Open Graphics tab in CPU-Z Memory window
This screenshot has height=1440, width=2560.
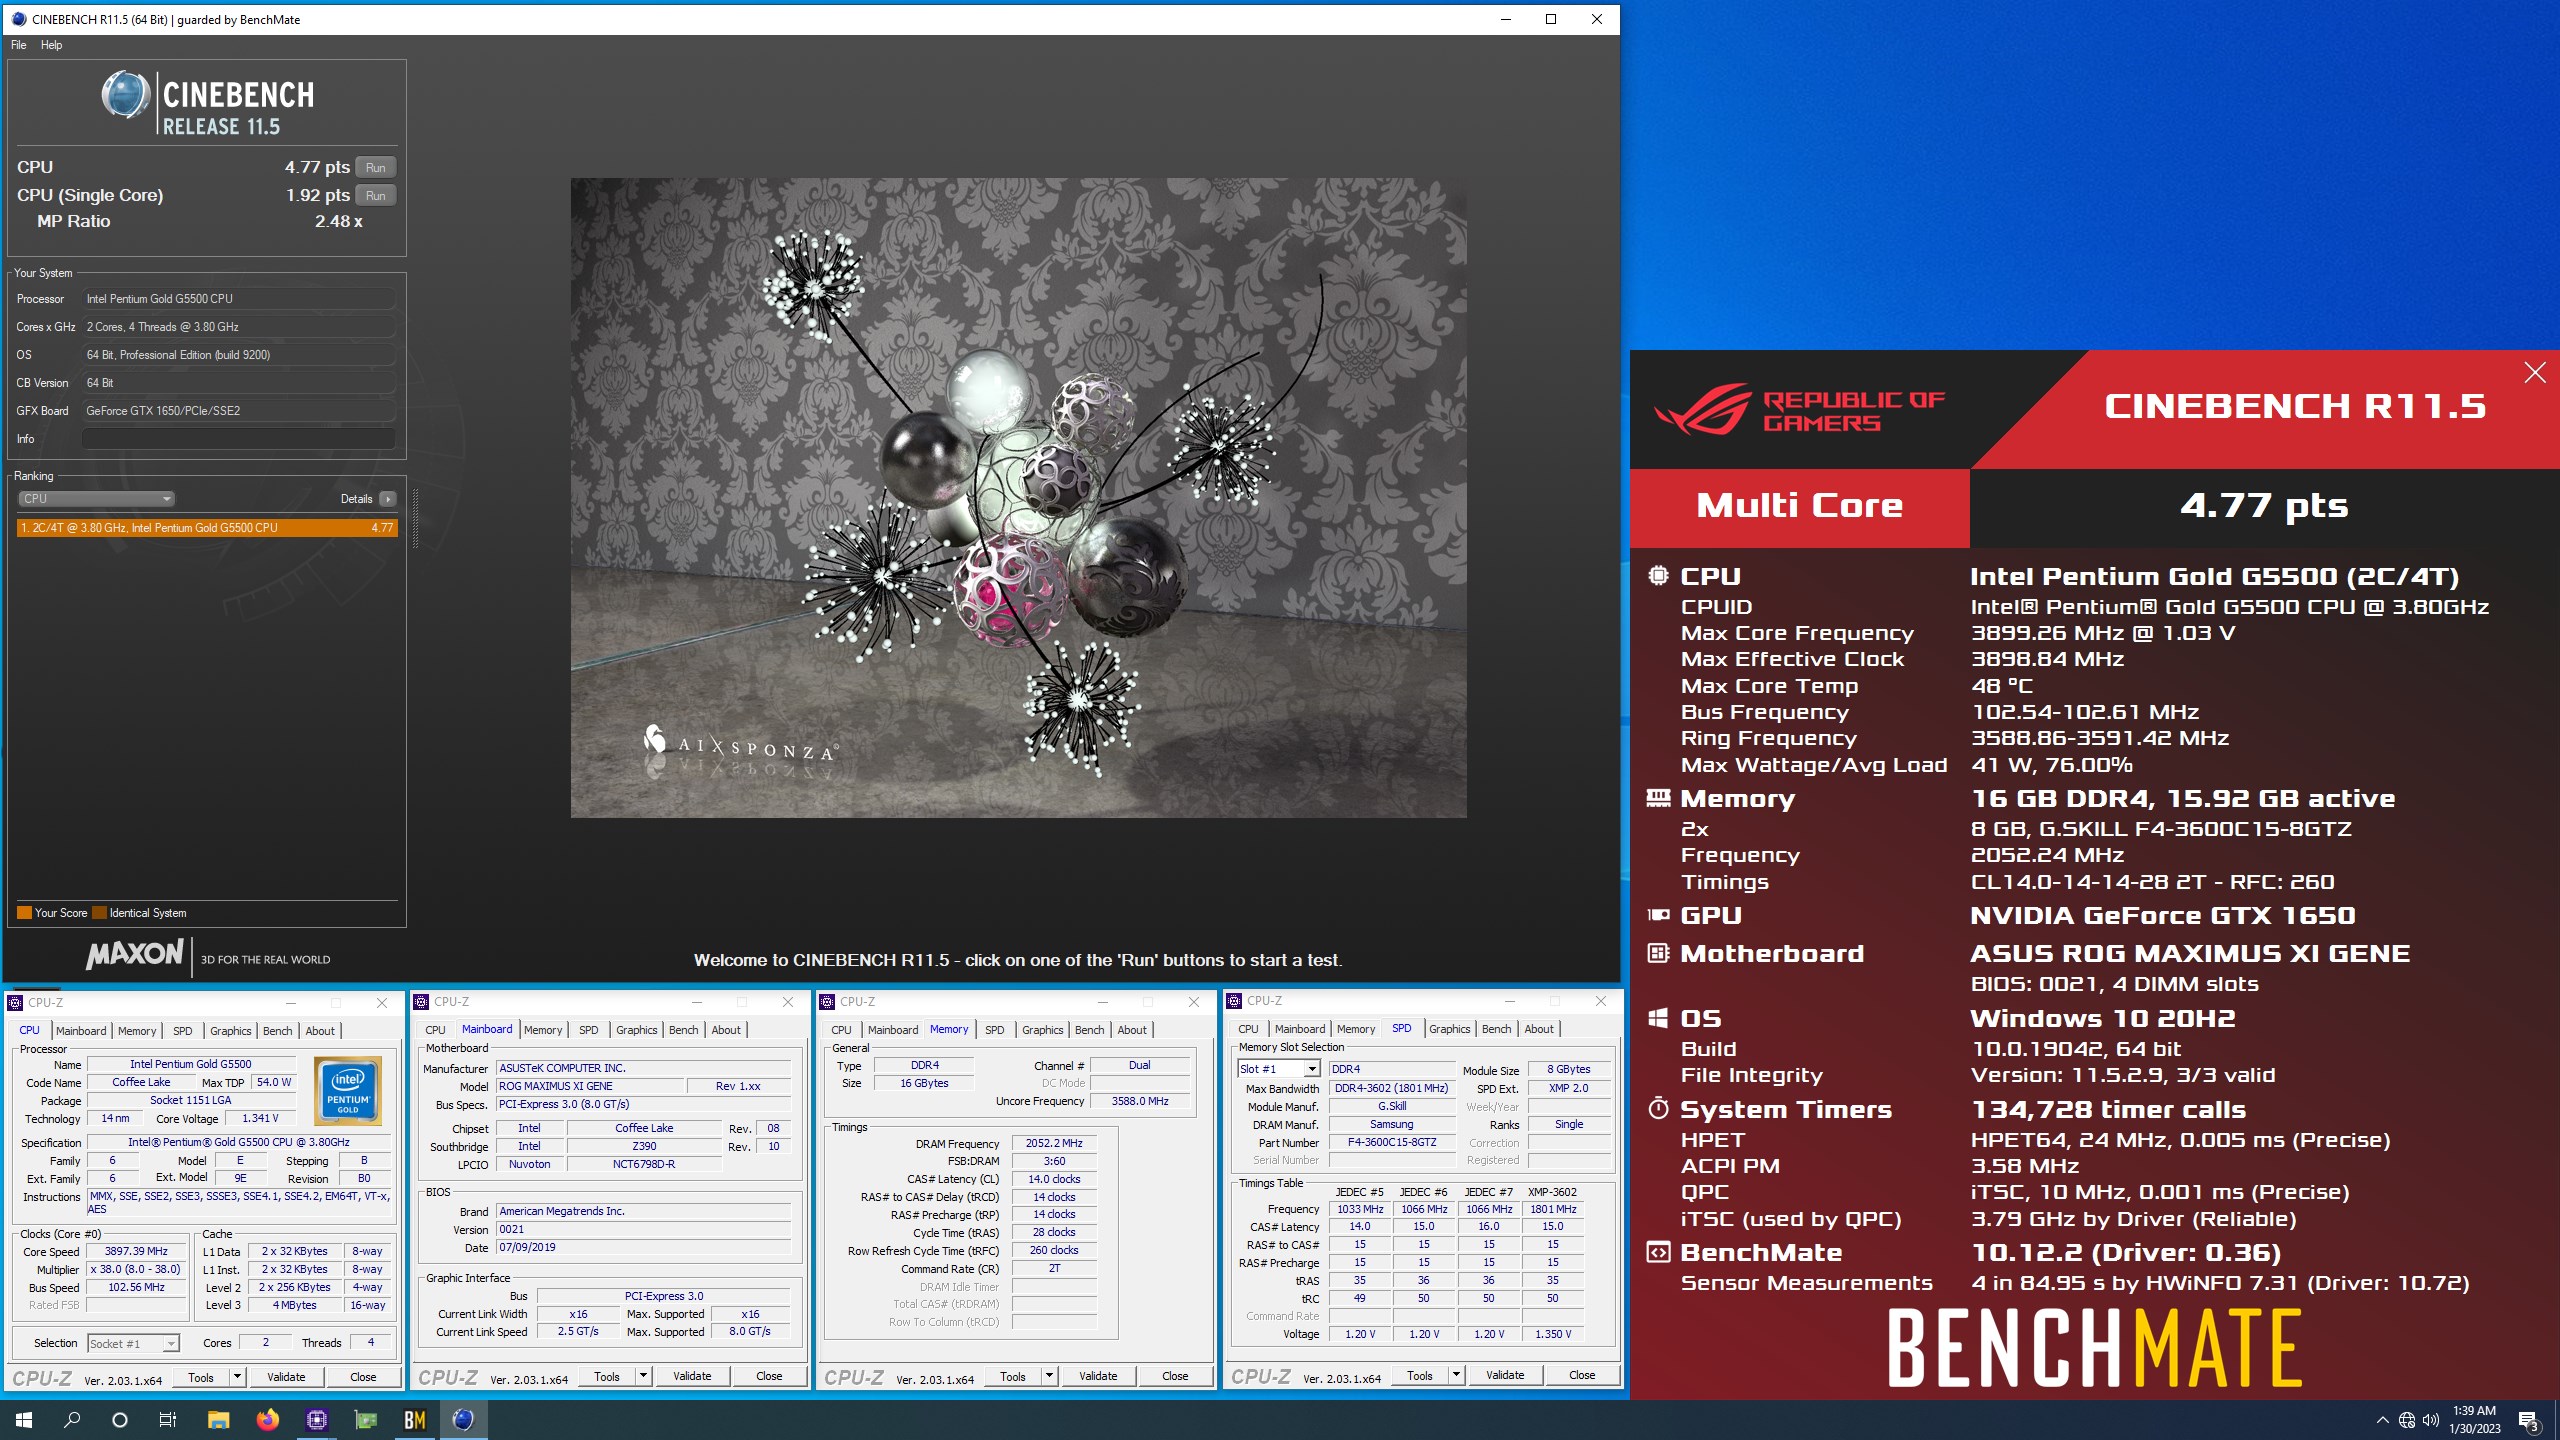(x=1043, y=1030)
